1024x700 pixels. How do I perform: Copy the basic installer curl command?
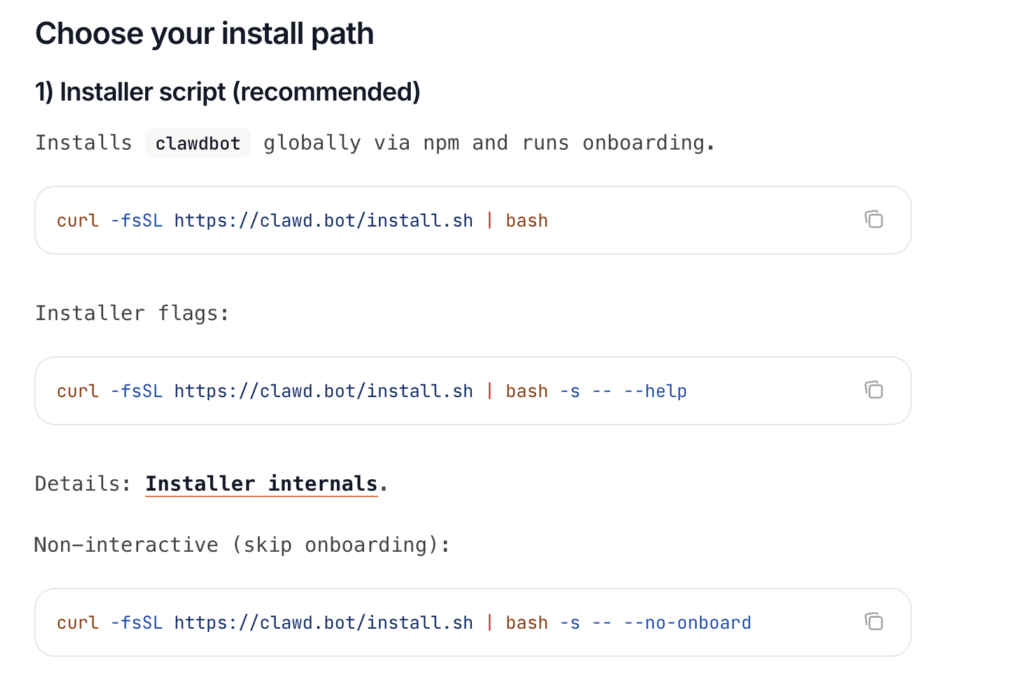874,219
